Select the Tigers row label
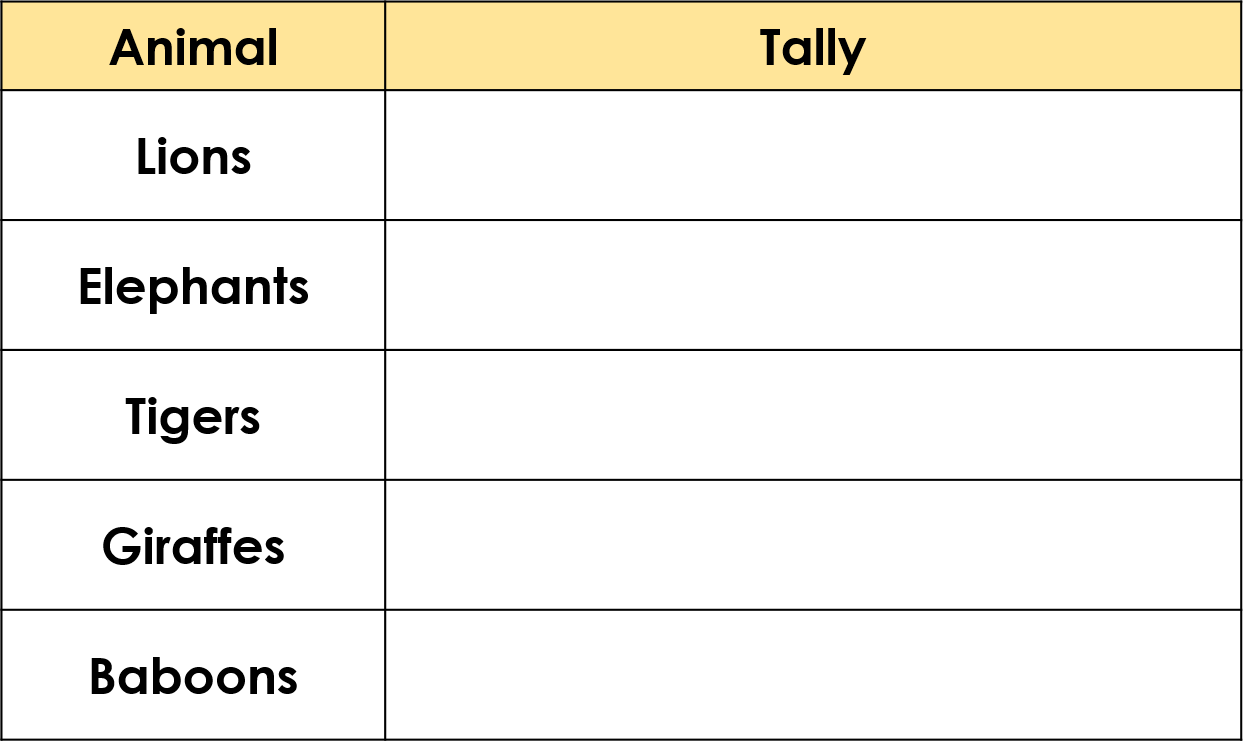The width and height of the screenshot is (1244, 742). [193, 417]
